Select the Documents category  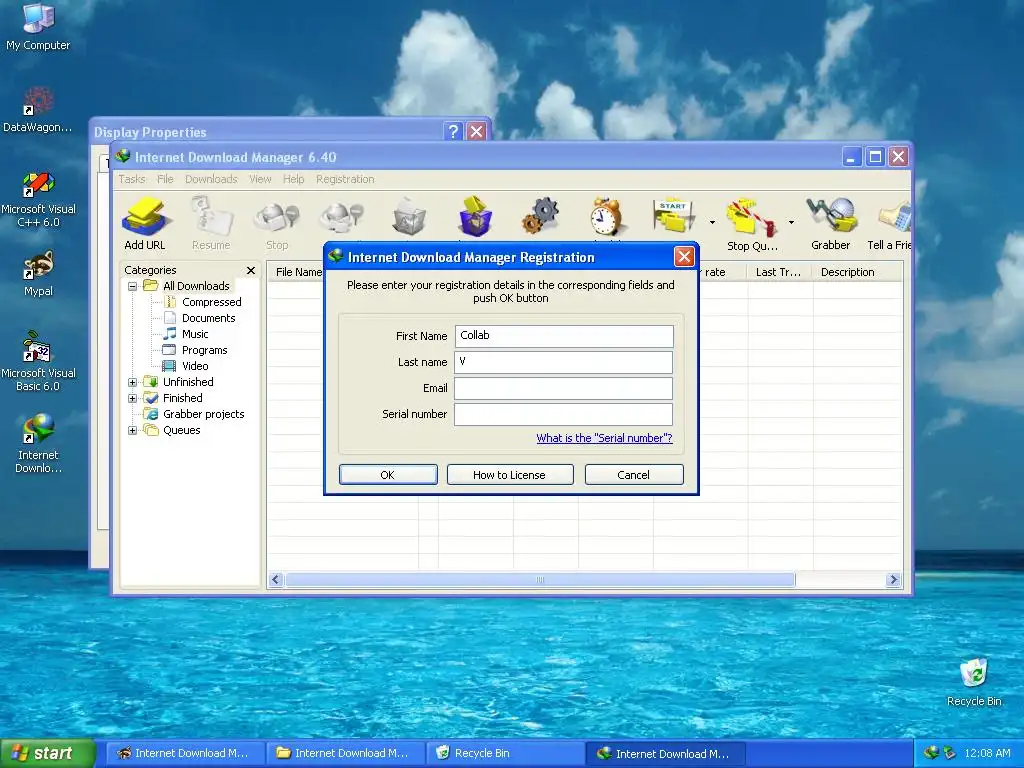(208, 318)
